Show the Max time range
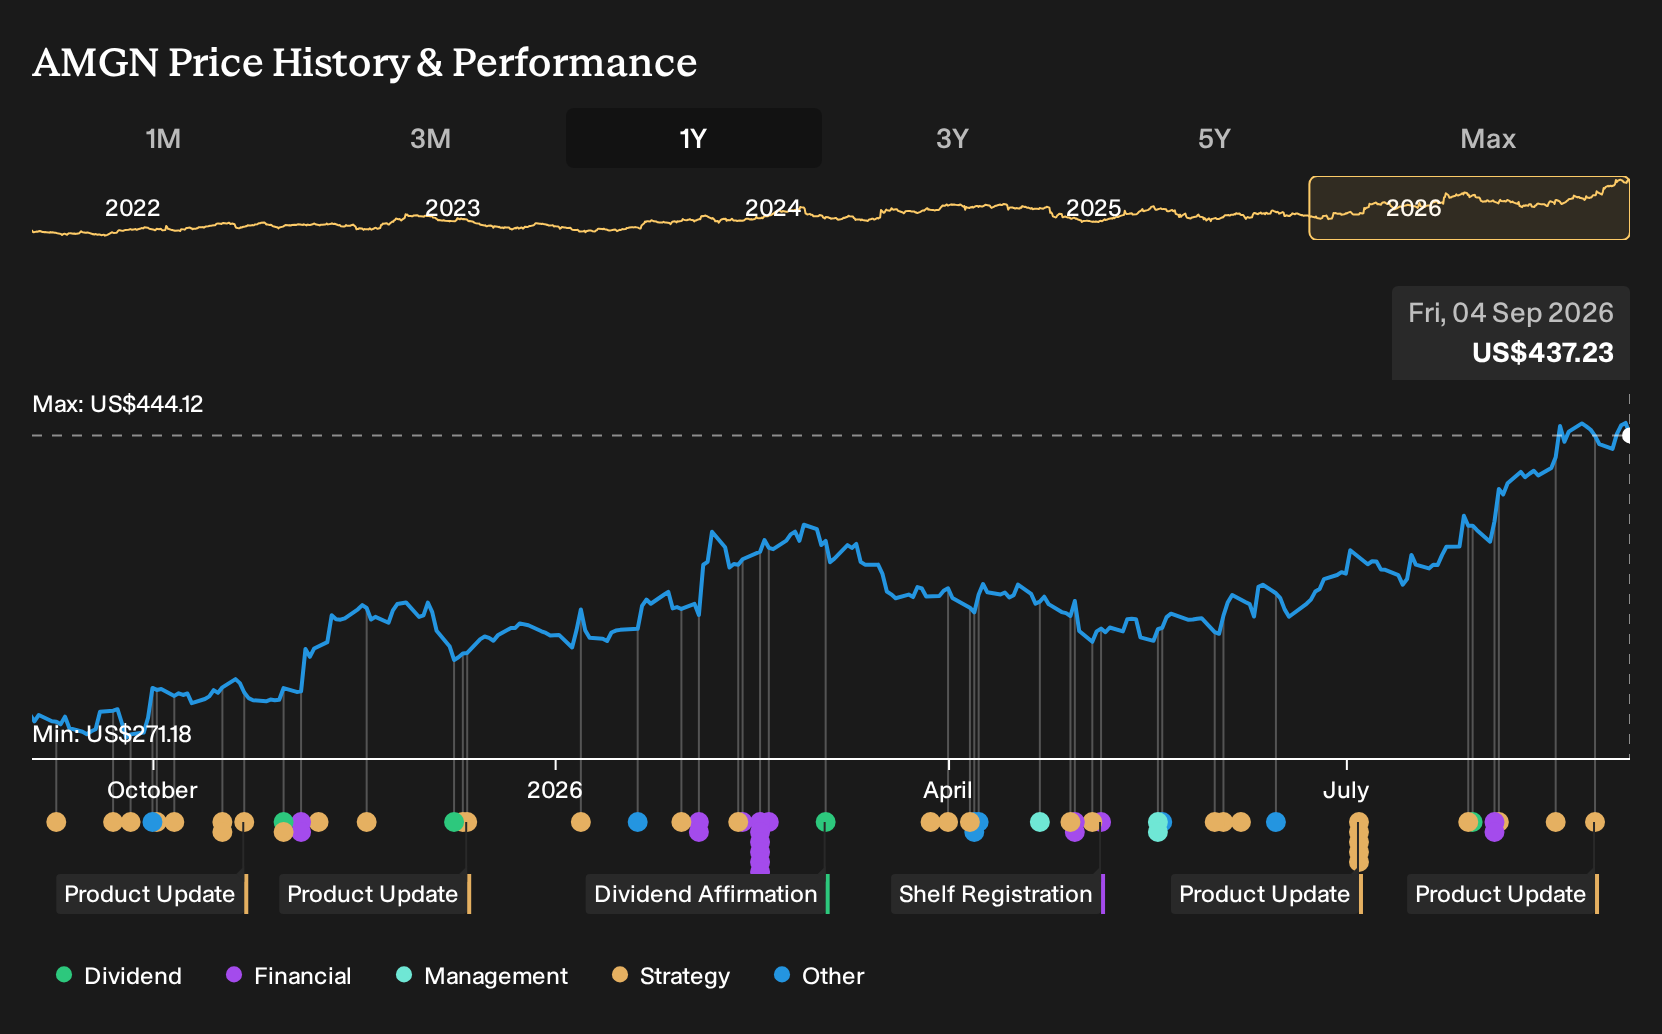The width and height of the screenshot is (1662, 1034). (x=1488, y=138)
